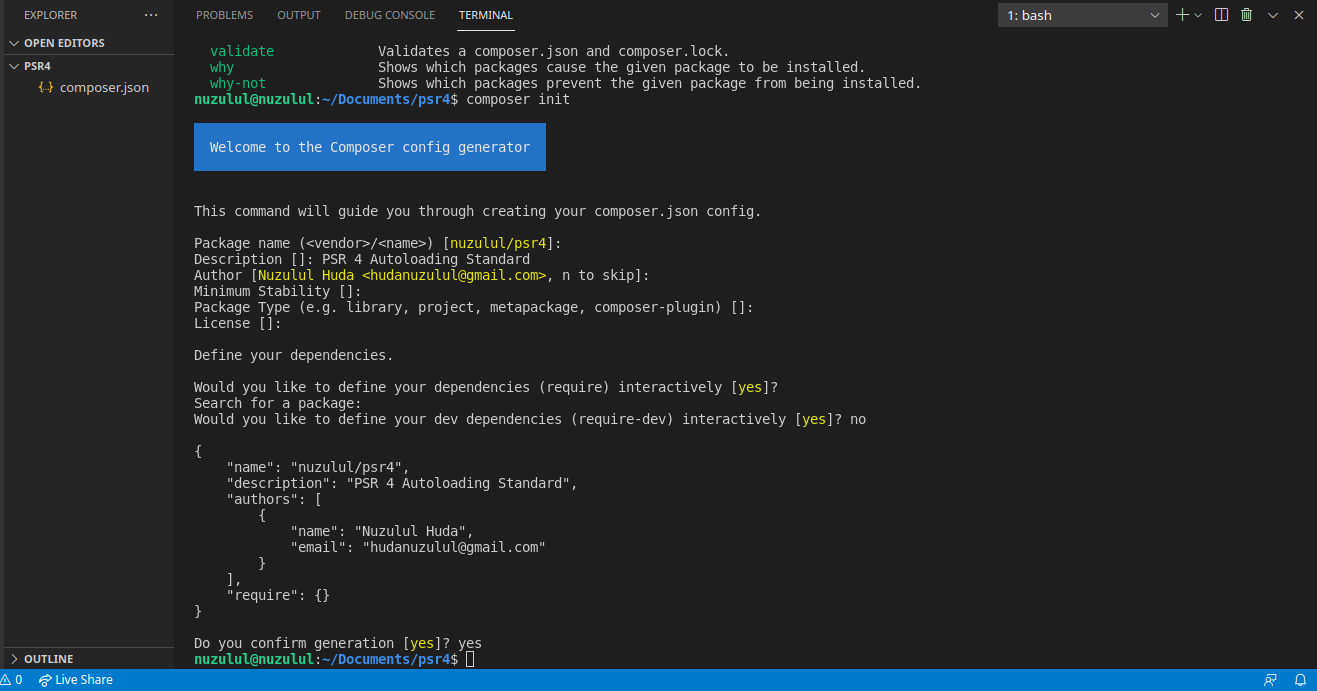Start Live Share session
Viewport: 1317px width, 691px height.
[76, 680]
